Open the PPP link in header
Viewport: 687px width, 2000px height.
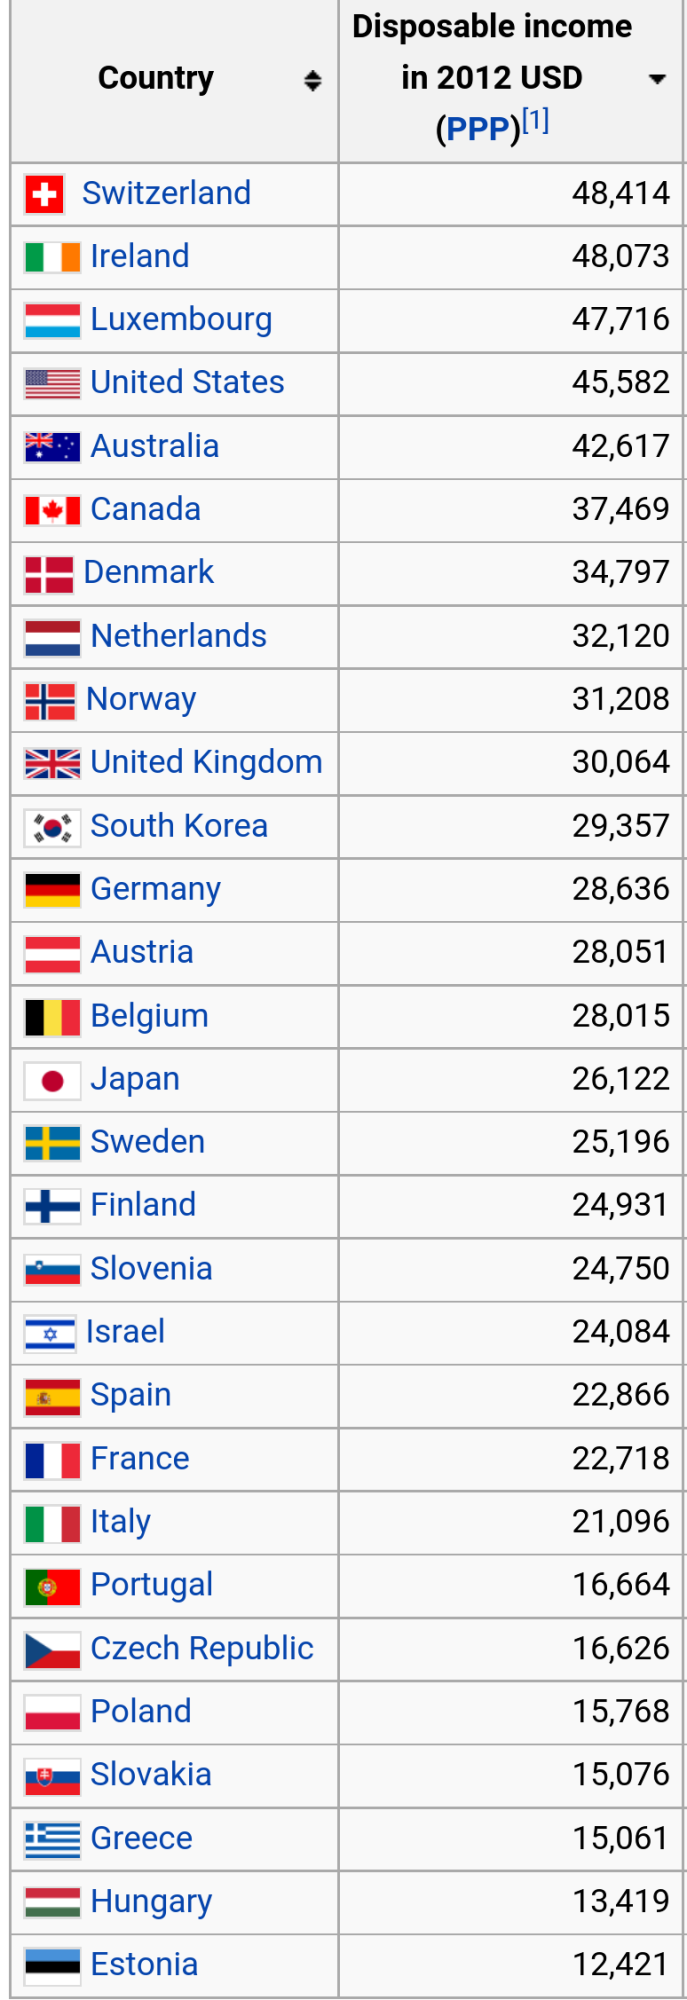pos(477,129)
